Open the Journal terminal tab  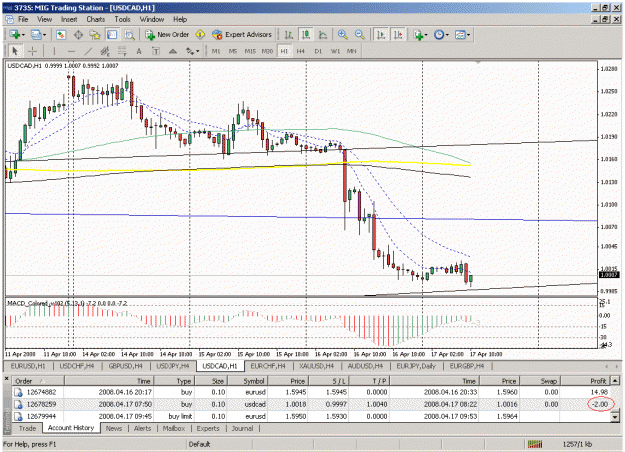tap(242, 428)
